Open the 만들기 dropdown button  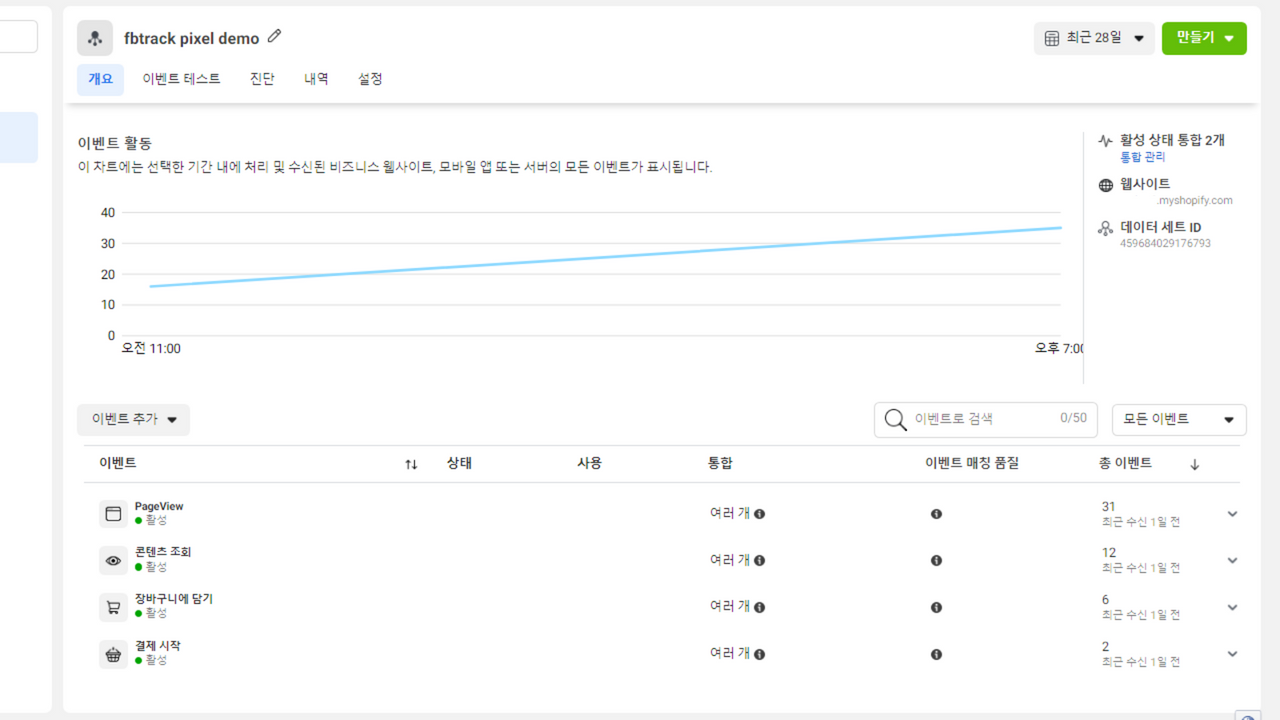coord(1204,38)
